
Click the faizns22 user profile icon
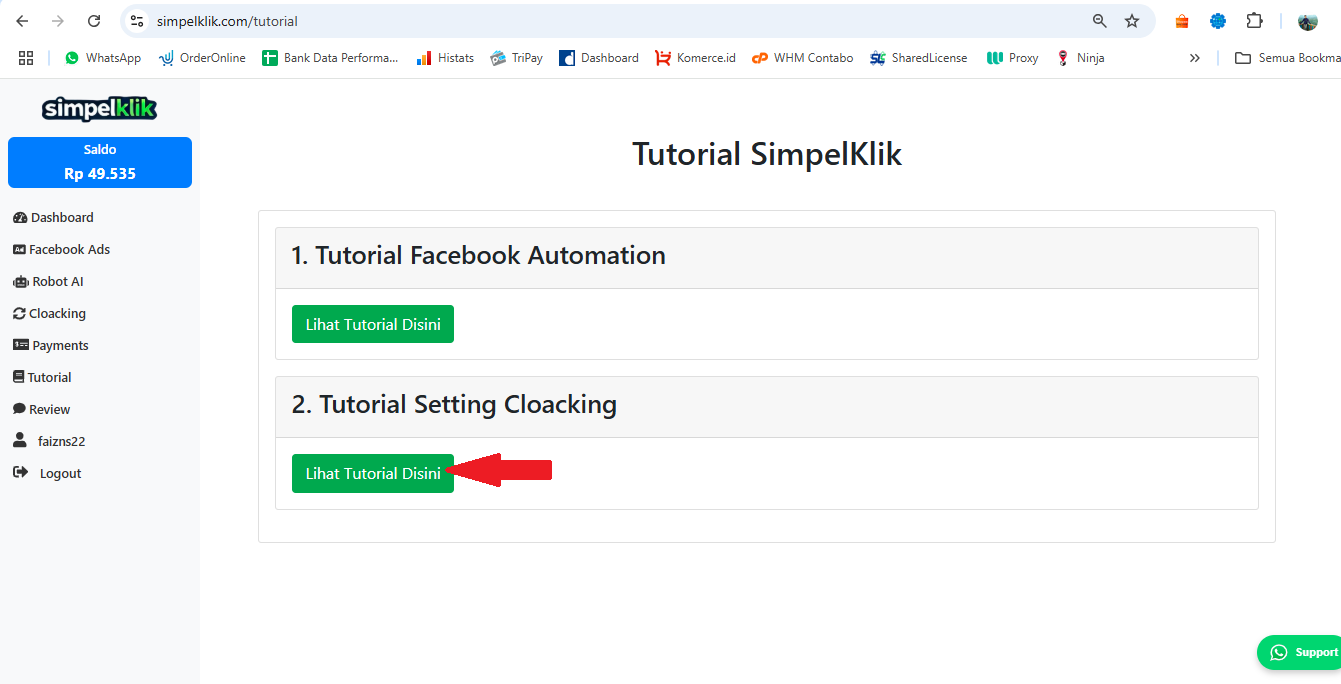(20, 441)
